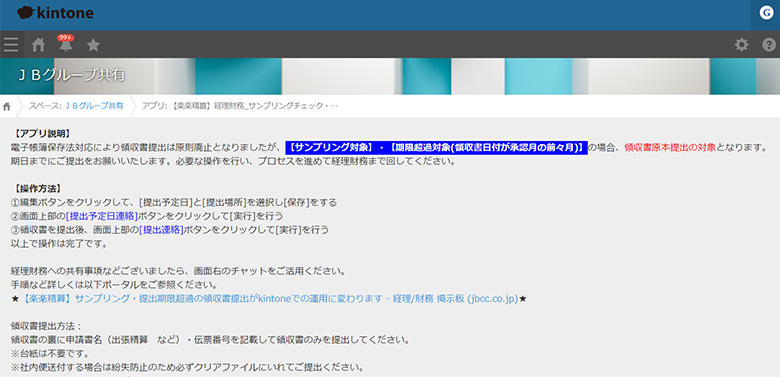This screenshot has width=780, height=377.
Task: Open the JBグループ共有 space breadcrumb link
Action: (95, 106)
